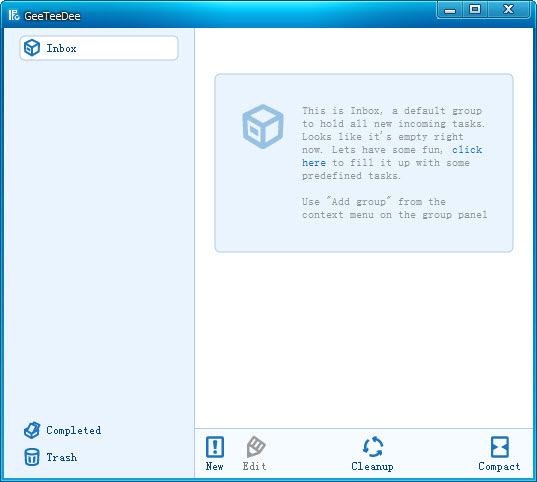Click the Cleanup toolbar label
537x482 pixels.
[x=372, y=466]
